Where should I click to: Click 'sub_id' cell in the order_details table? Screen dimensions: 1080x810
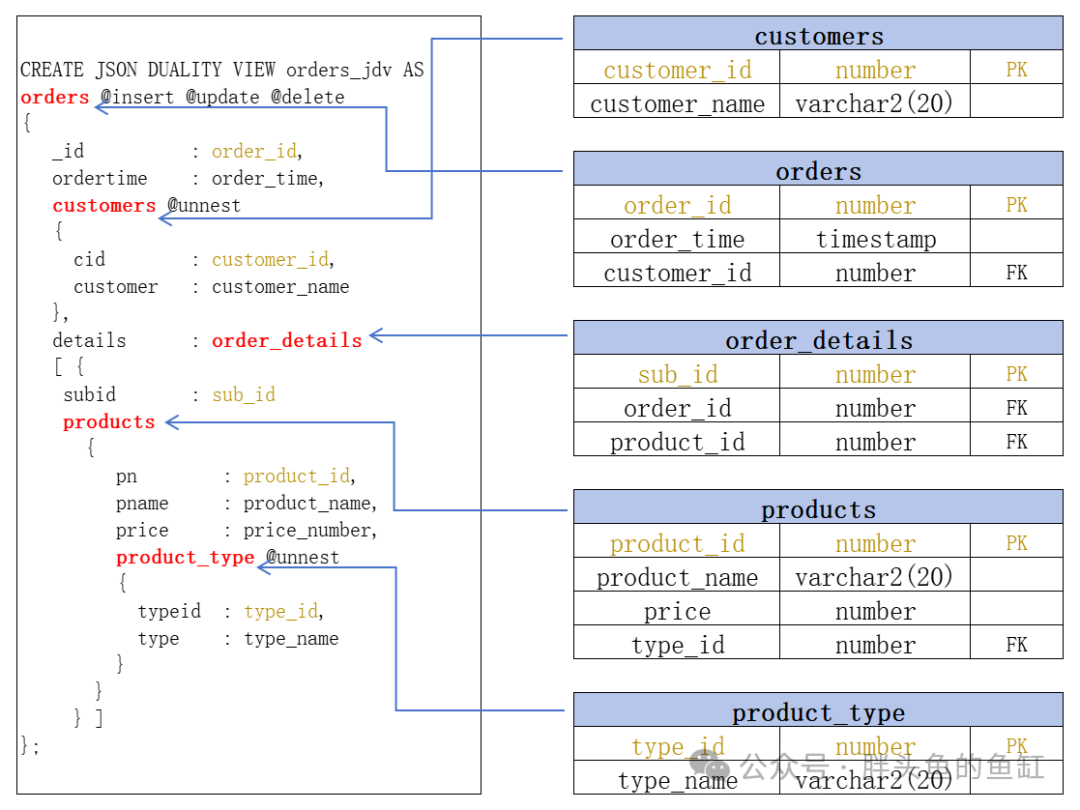677,372
